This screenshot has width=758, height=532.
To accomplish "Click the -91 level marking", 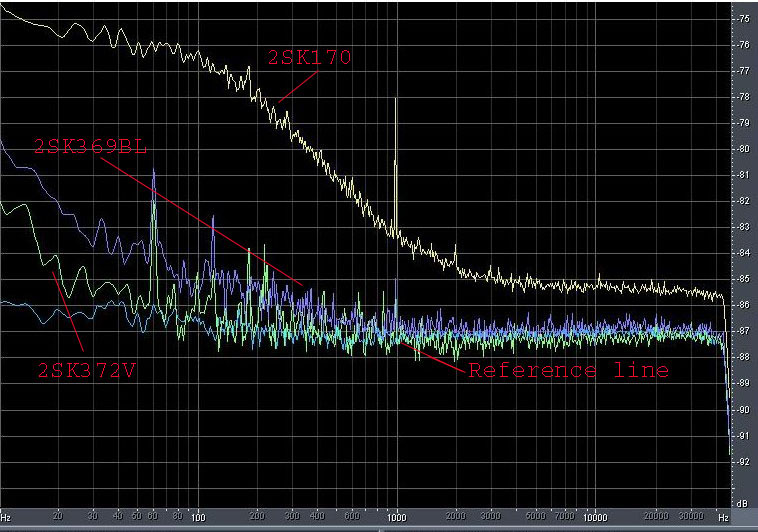I will pyautogui.click(x=743, y=436).
